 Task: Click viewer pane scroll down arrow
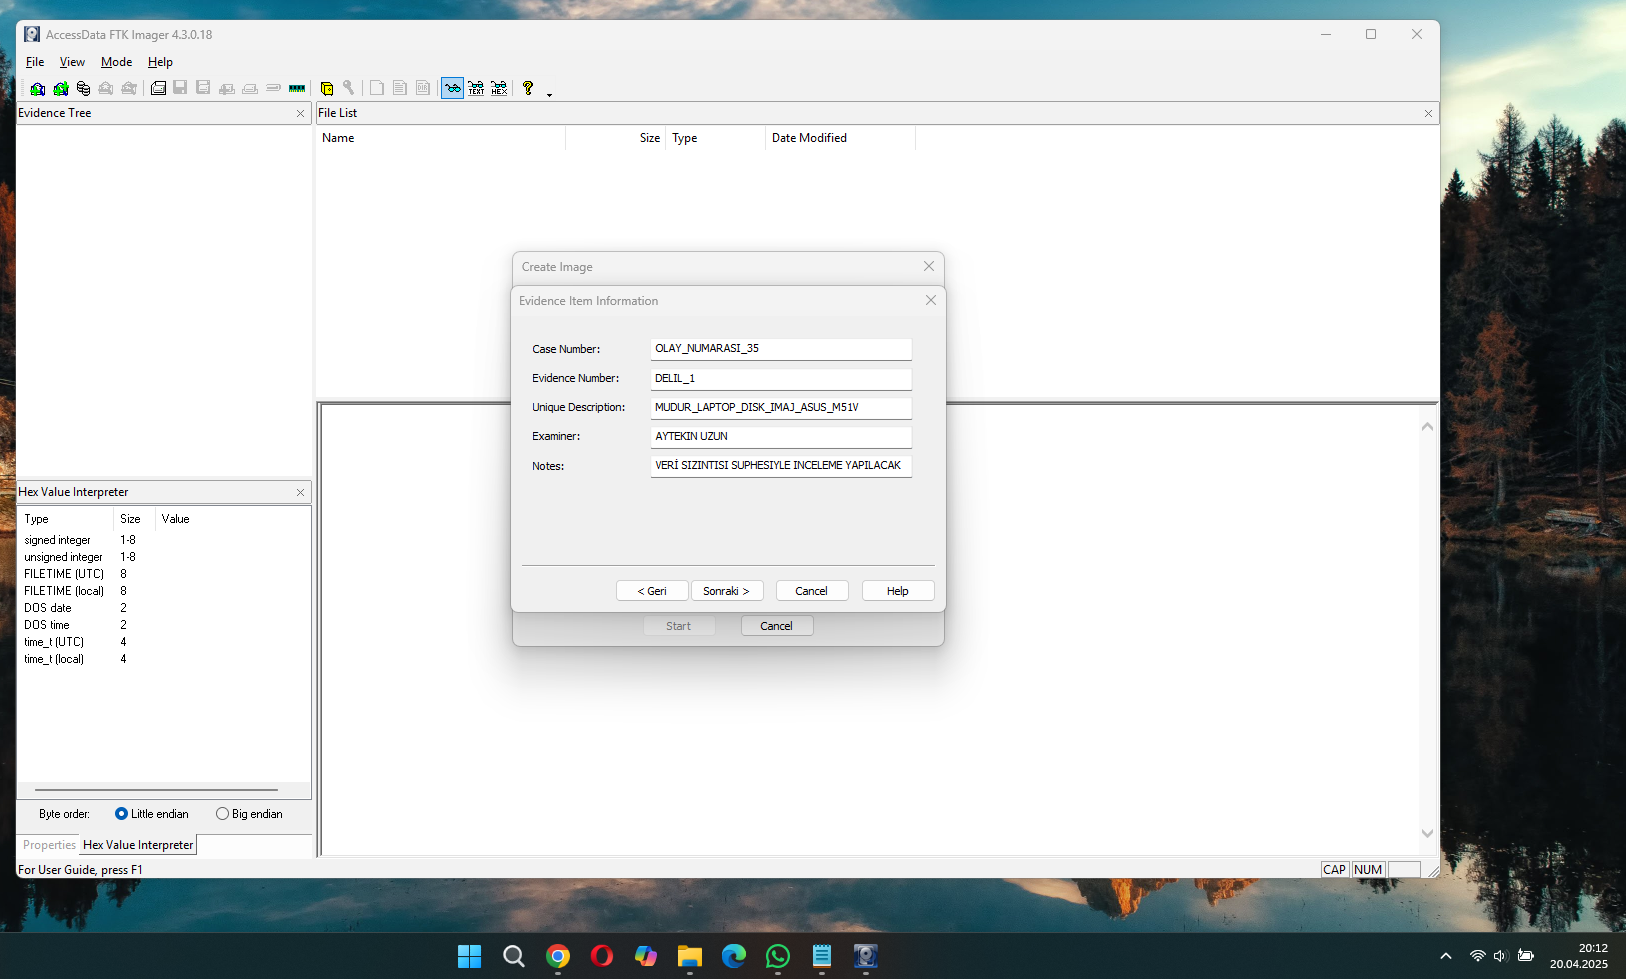[x=1427, y=833]
